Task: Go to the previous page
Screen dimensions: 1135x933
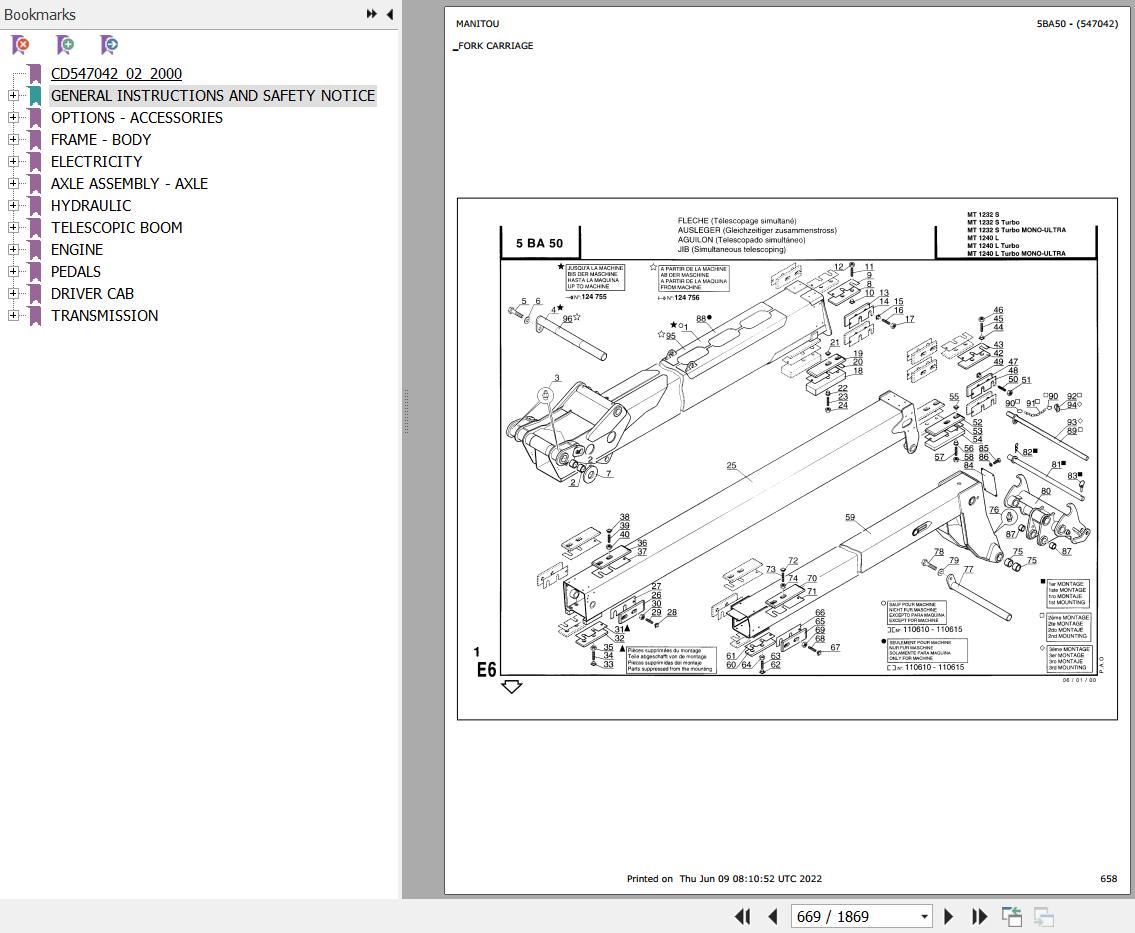Action: [772, 916]
